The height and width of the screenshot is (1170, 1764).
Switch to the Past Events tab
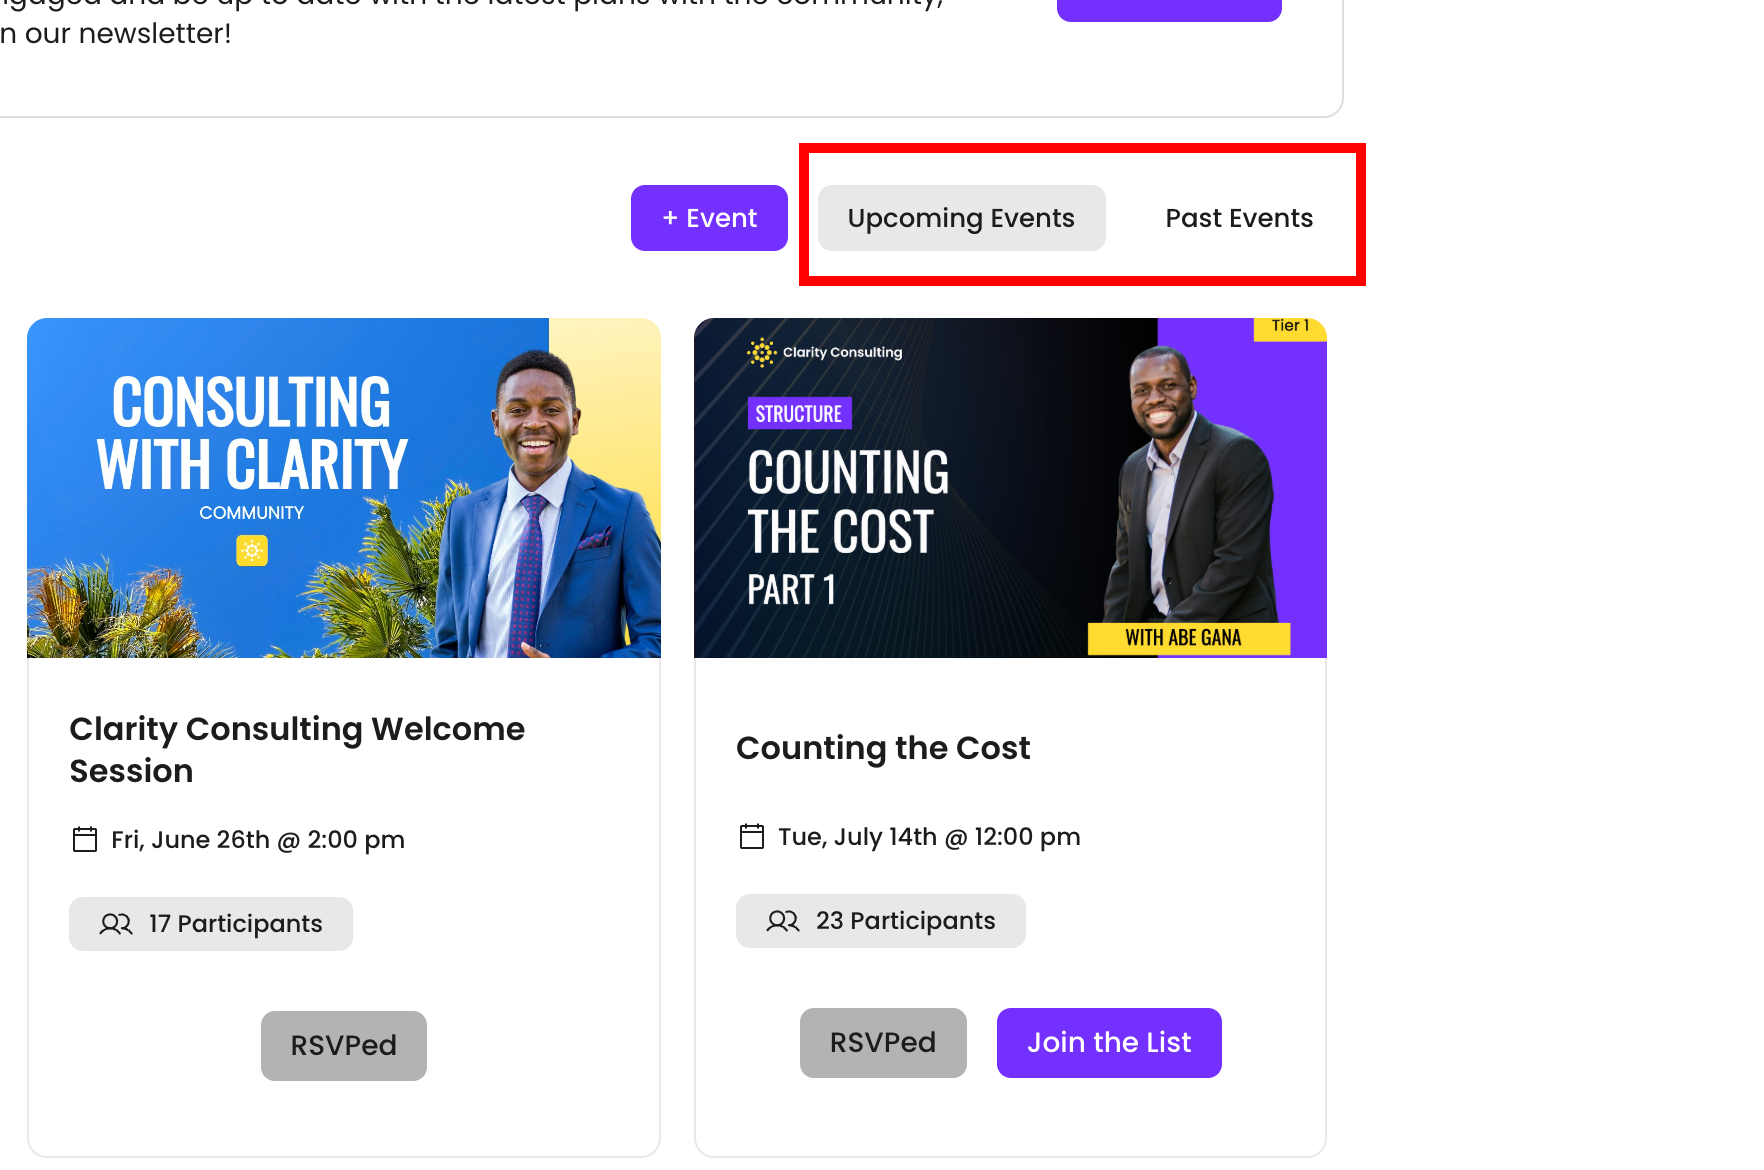(x=1239, y=218)
